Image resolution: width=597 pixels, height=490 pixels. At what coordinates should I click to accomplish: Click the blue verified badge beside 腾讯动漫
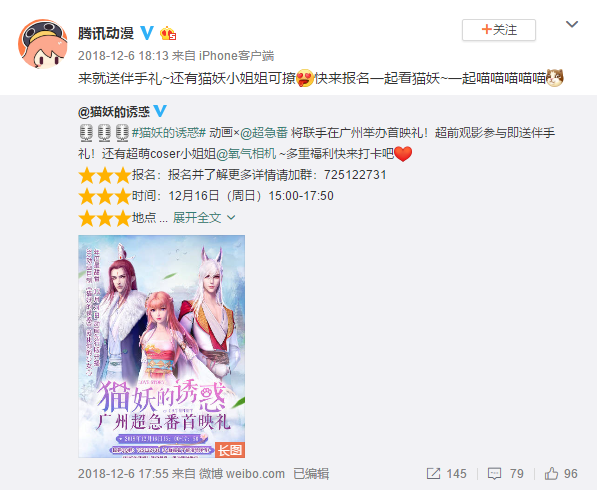pyautogui.click(x=147, y=33)
